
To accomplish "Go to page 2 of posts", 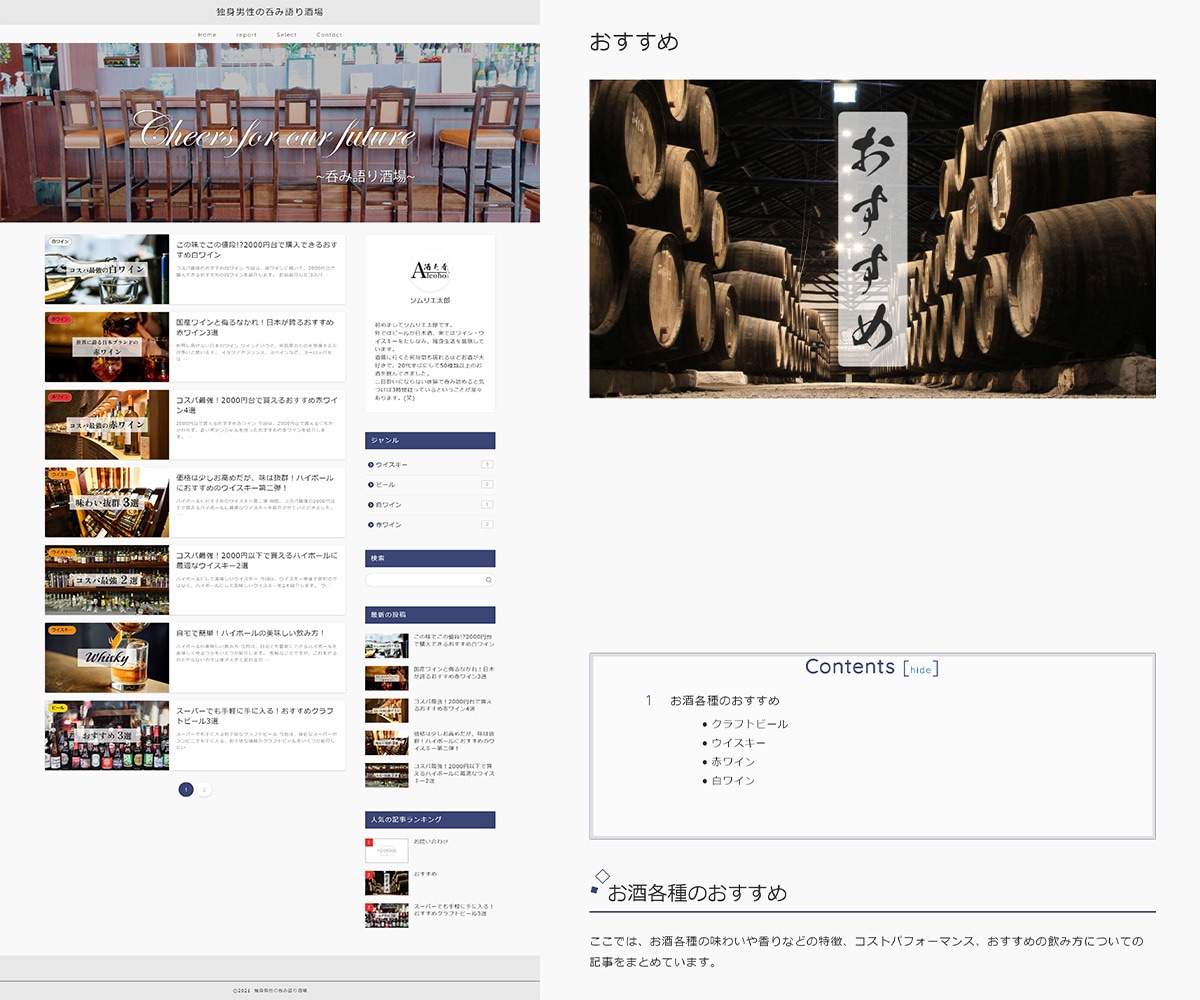I will pyautogui.click(x=204, y=790).
